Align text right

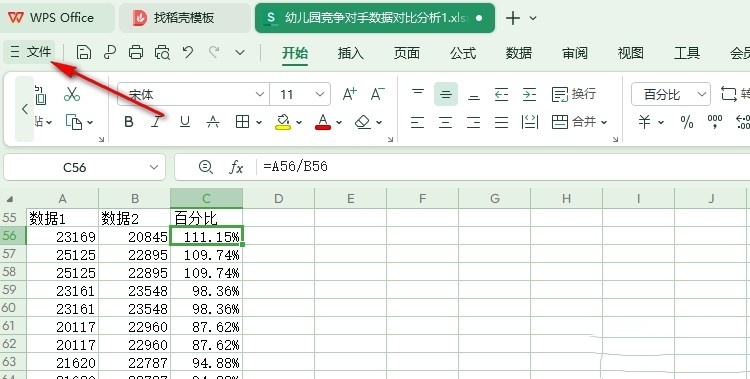pyautogui.click(x=473, y=123)
